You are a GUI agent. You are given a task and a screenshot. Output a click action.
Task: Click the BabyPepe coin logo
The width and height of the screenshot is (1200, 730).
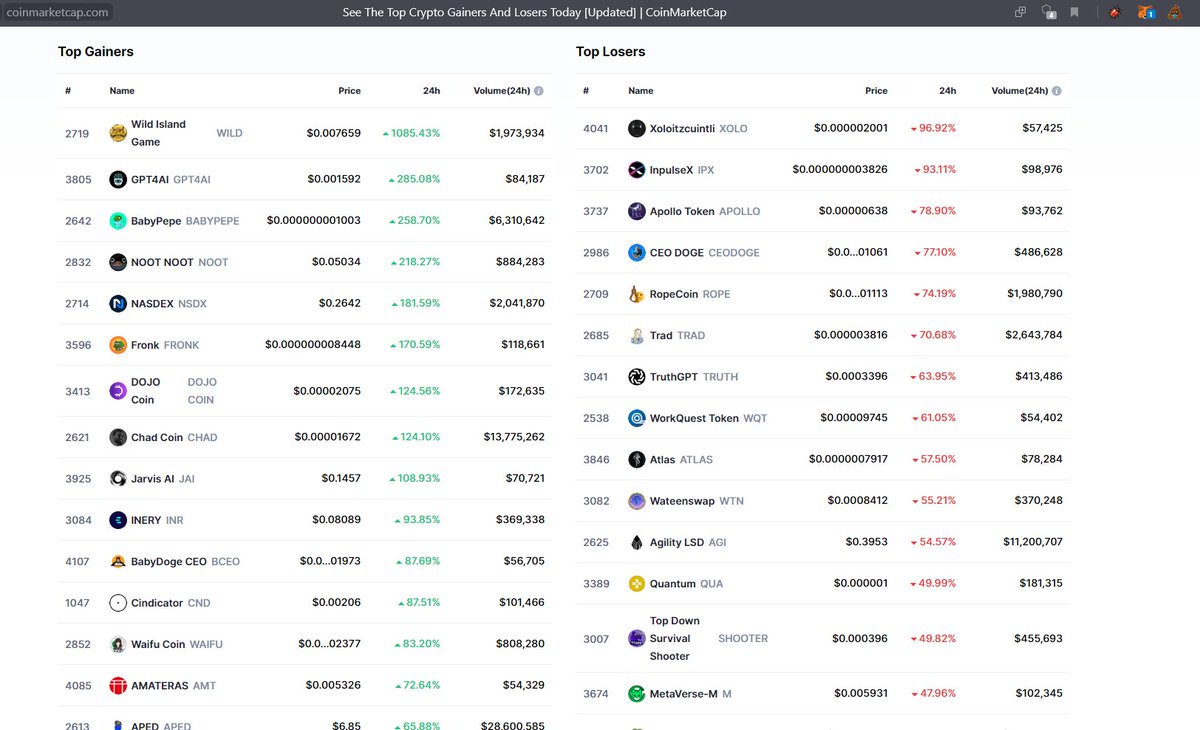[x=118, y=221]
